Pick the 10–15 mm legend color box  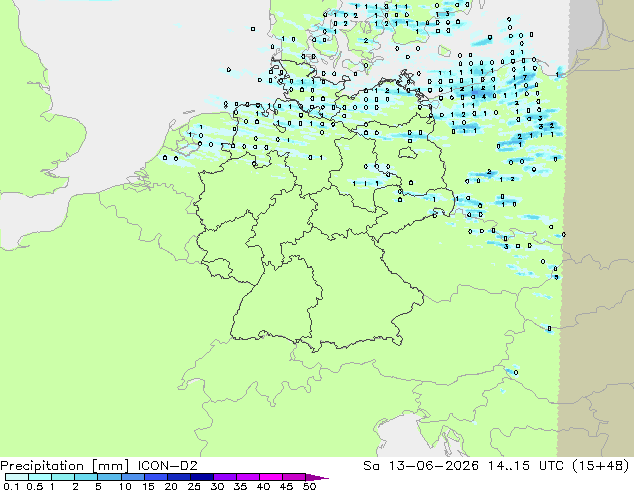click(x=133, y=477)
